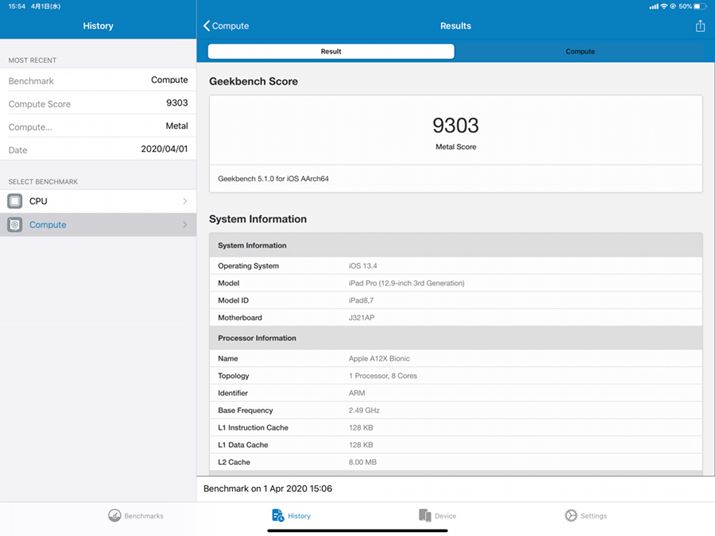
Task: Switch to the Result segment
Action: click(x=331, y=51)
